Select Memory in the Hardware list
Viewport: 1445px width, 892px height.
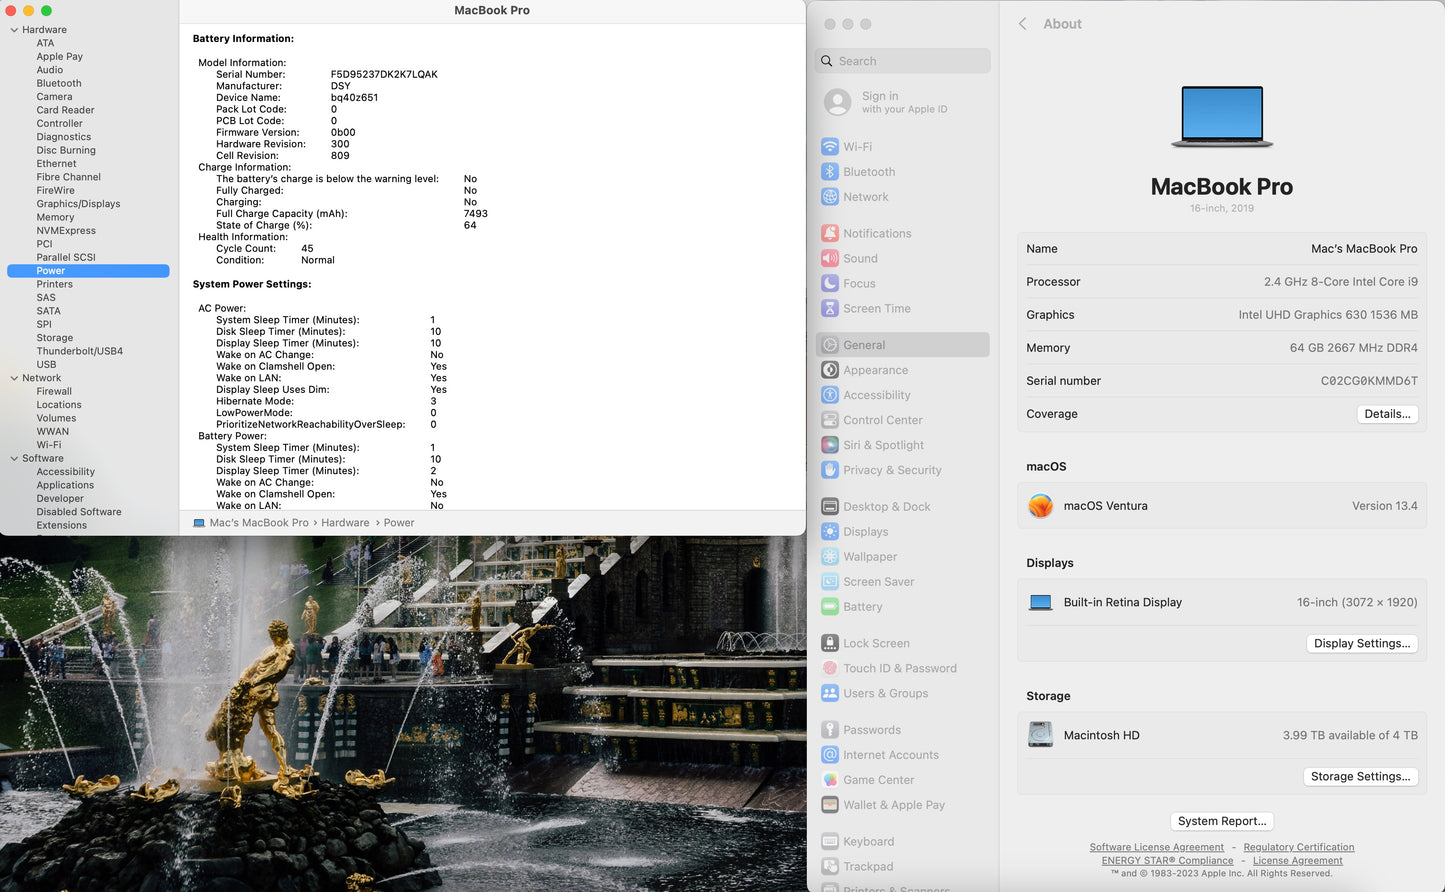point(55,217)
